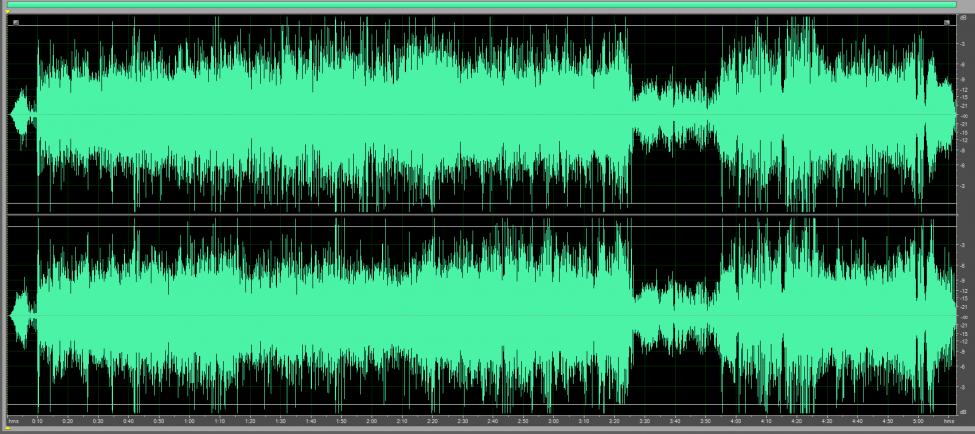Click the 1:30 mark on time ruler

click(280, 420)
